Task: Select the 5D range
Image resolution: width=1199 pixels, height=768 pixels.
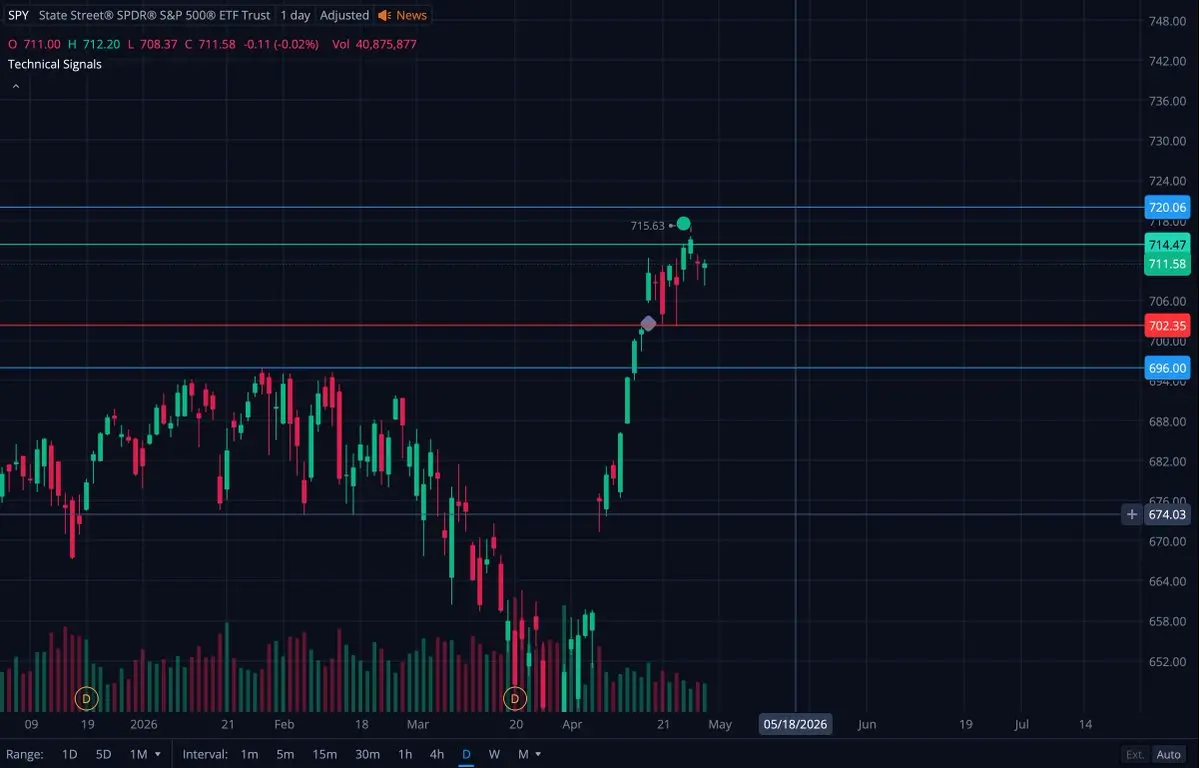Action: tap(103, 754)
